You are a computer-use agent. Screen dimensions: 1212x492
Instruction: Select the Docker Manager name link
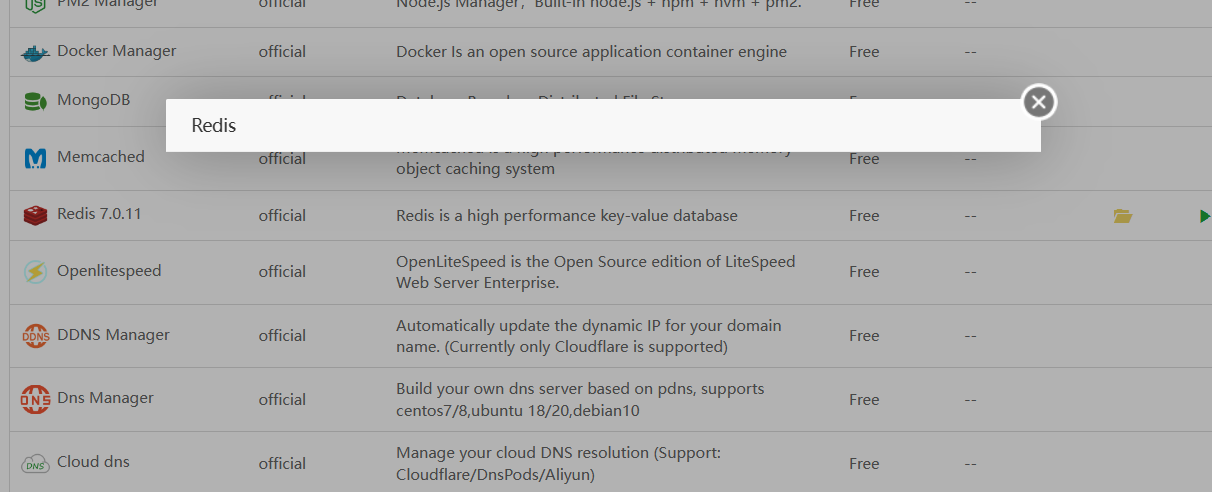[116, 51]
